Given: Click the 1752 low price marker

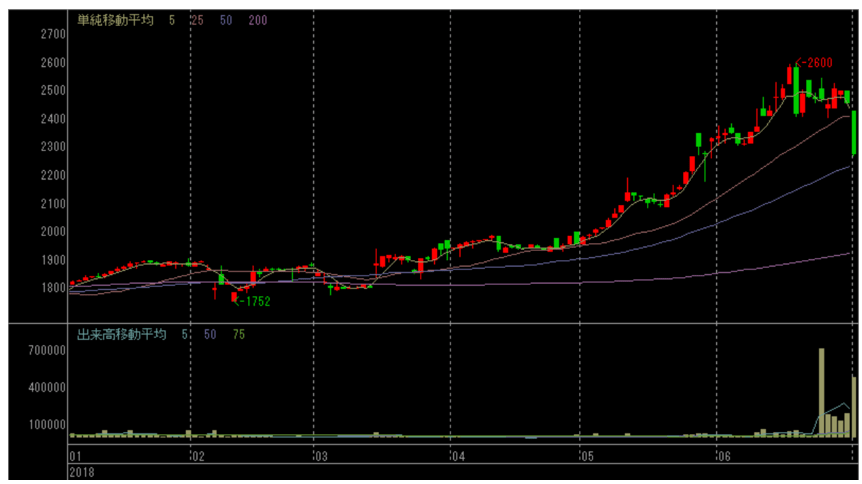Looking at the screenshot, I should [254, 300].
